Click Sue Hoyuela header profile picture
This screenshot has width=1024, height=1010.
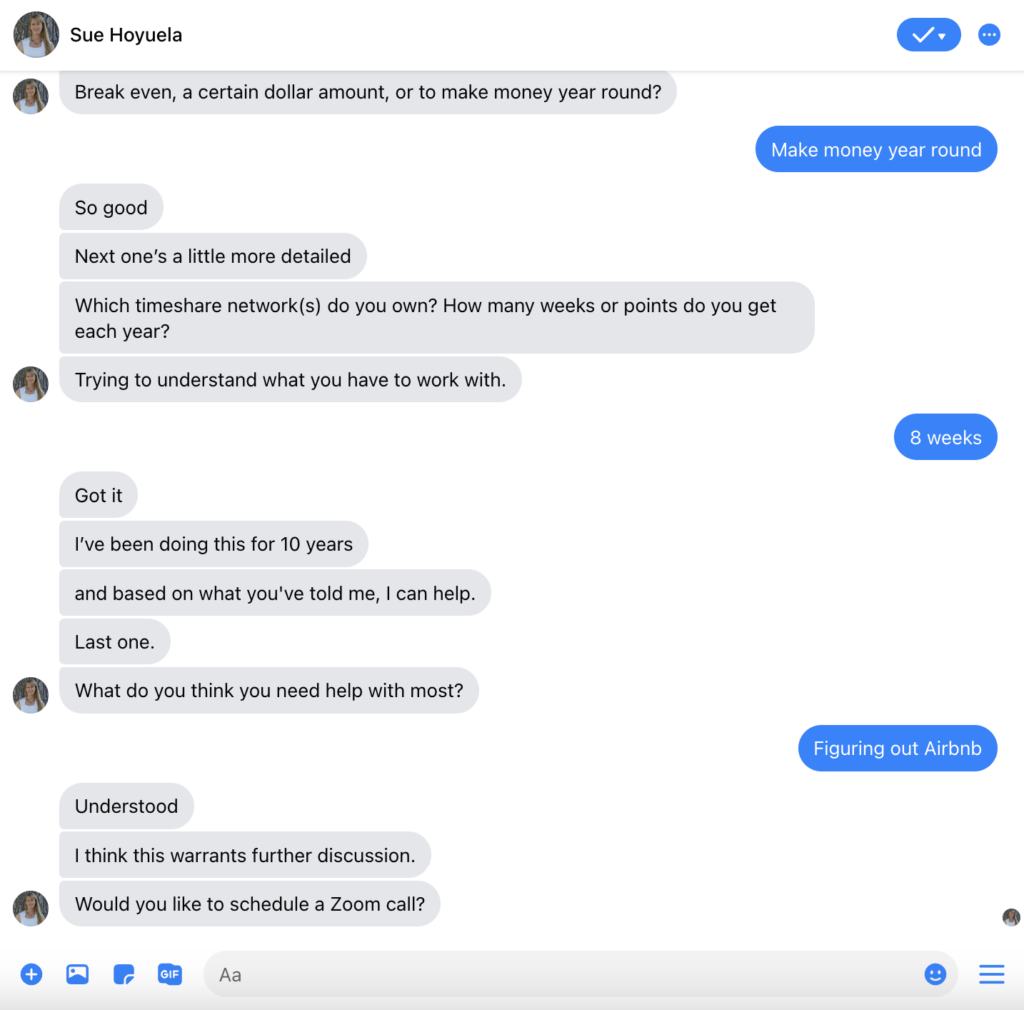[x=36, y=35]
